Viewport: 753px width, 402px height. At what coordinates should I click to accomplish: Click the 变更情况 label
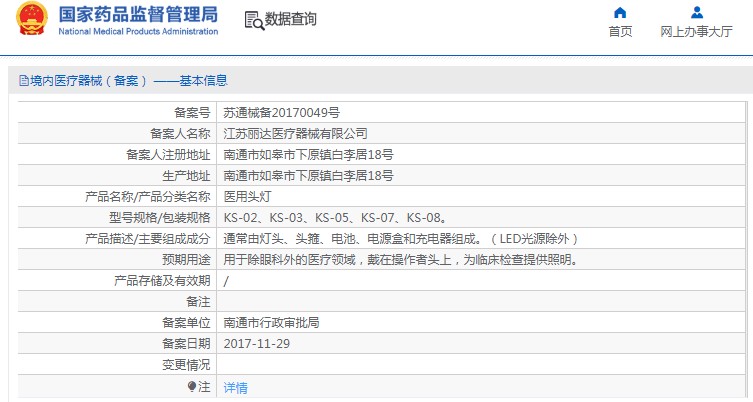[x=186, y=365]
